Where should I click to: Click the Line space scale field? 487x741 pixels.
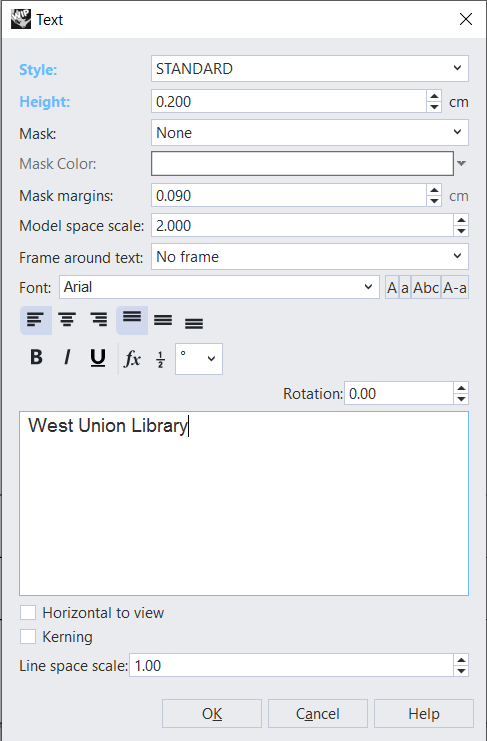point(291,665)
